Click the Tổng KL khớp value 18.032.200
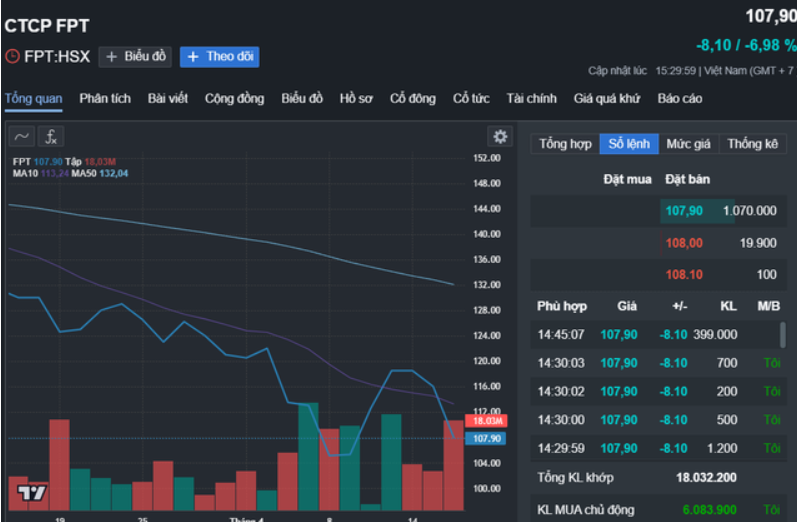 pyautogui.click(x=706, y=478)
